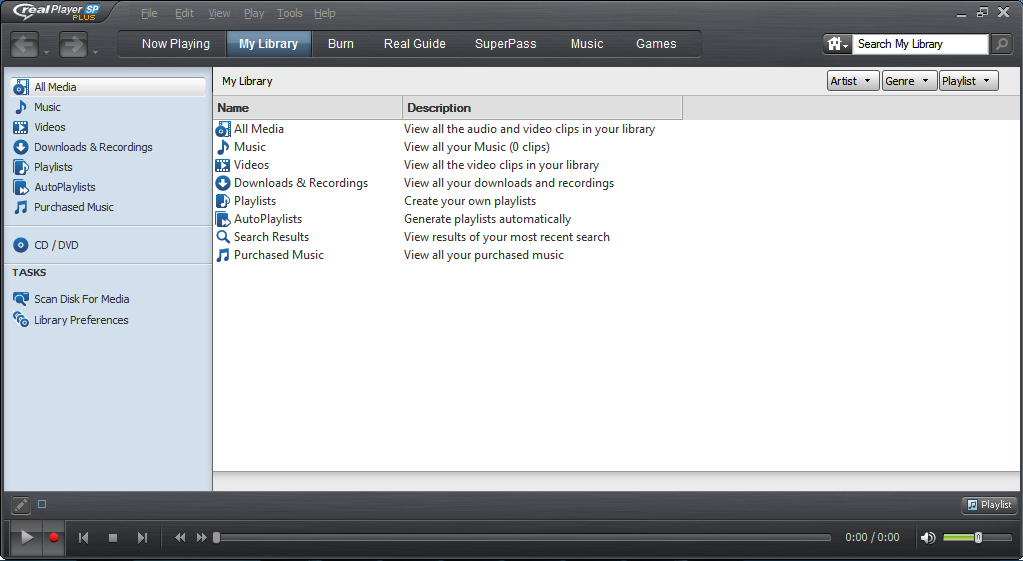The height and width of the screenshot is (561, 1023).
Task: Click the AutoPlaylists row icon in list
Action: tap(223, 219)
